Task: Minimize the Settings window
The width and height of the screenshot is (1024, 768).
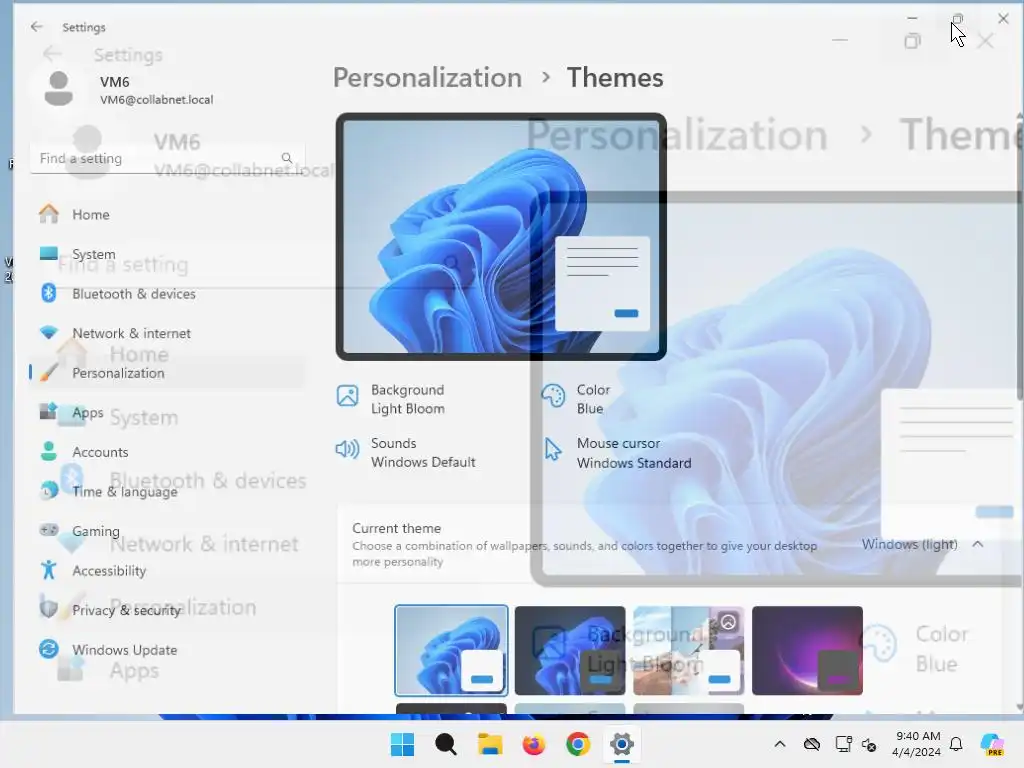Action: 912,18
